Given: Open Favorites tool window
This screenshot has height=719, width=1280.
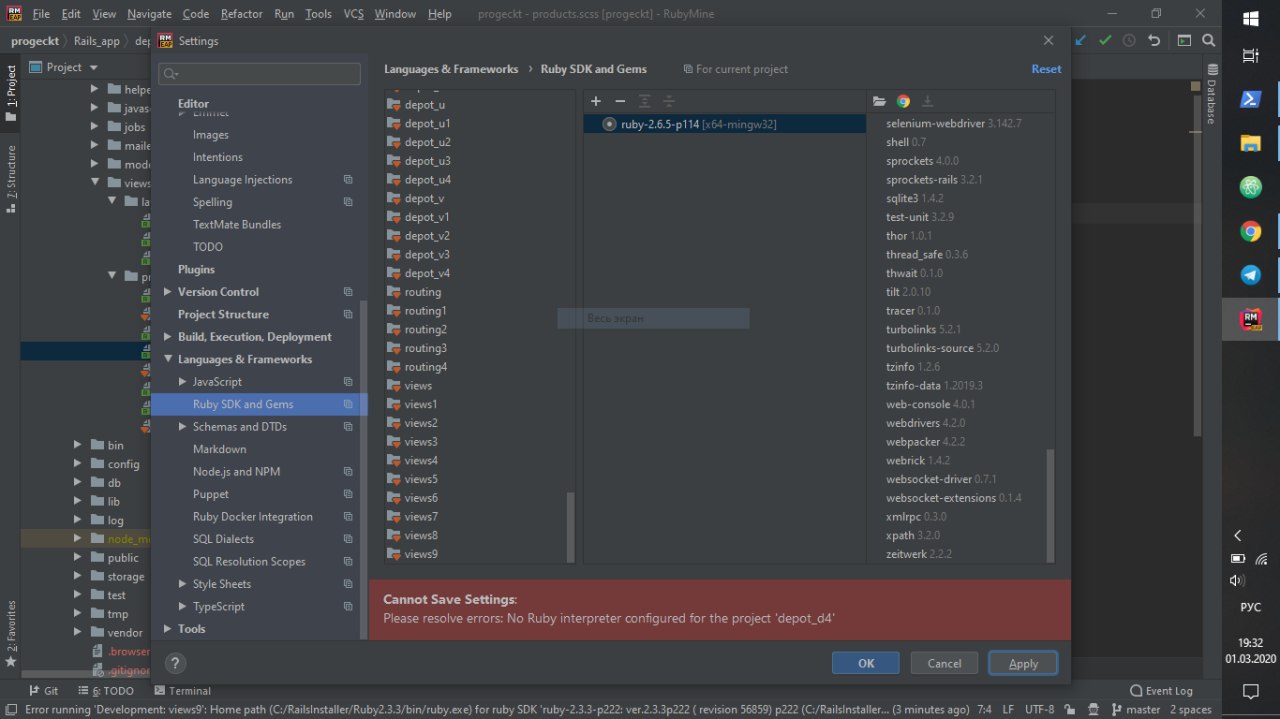Looking at the screenshot, I should tap(11, 634).
